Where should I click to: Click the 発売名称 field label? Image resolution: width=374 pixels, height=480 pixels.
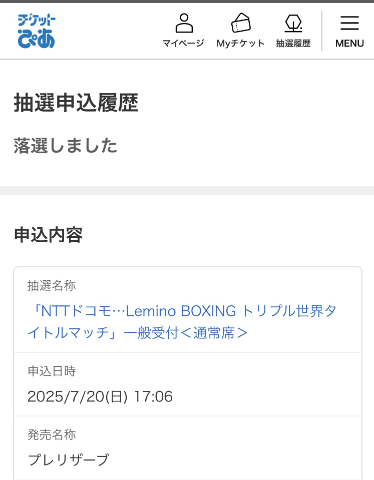point(52,435)
